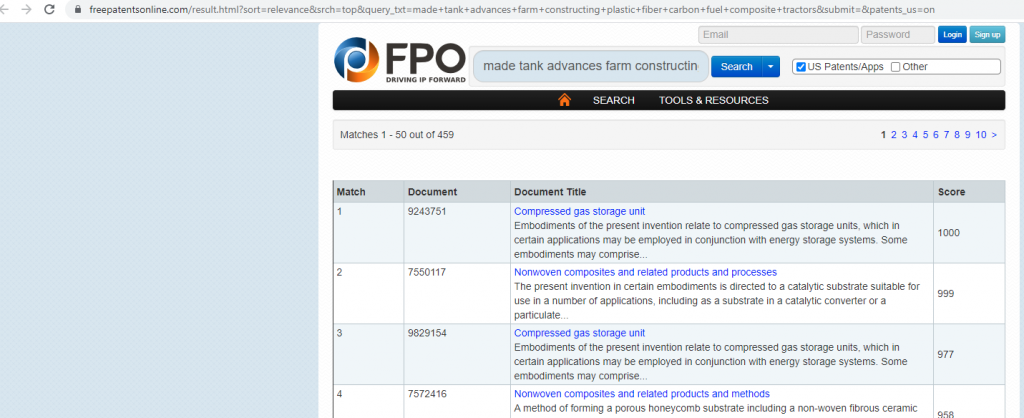Go to home via orange house icon
1024x418 pixels.
pyautogui.click(x=564, y=100)
